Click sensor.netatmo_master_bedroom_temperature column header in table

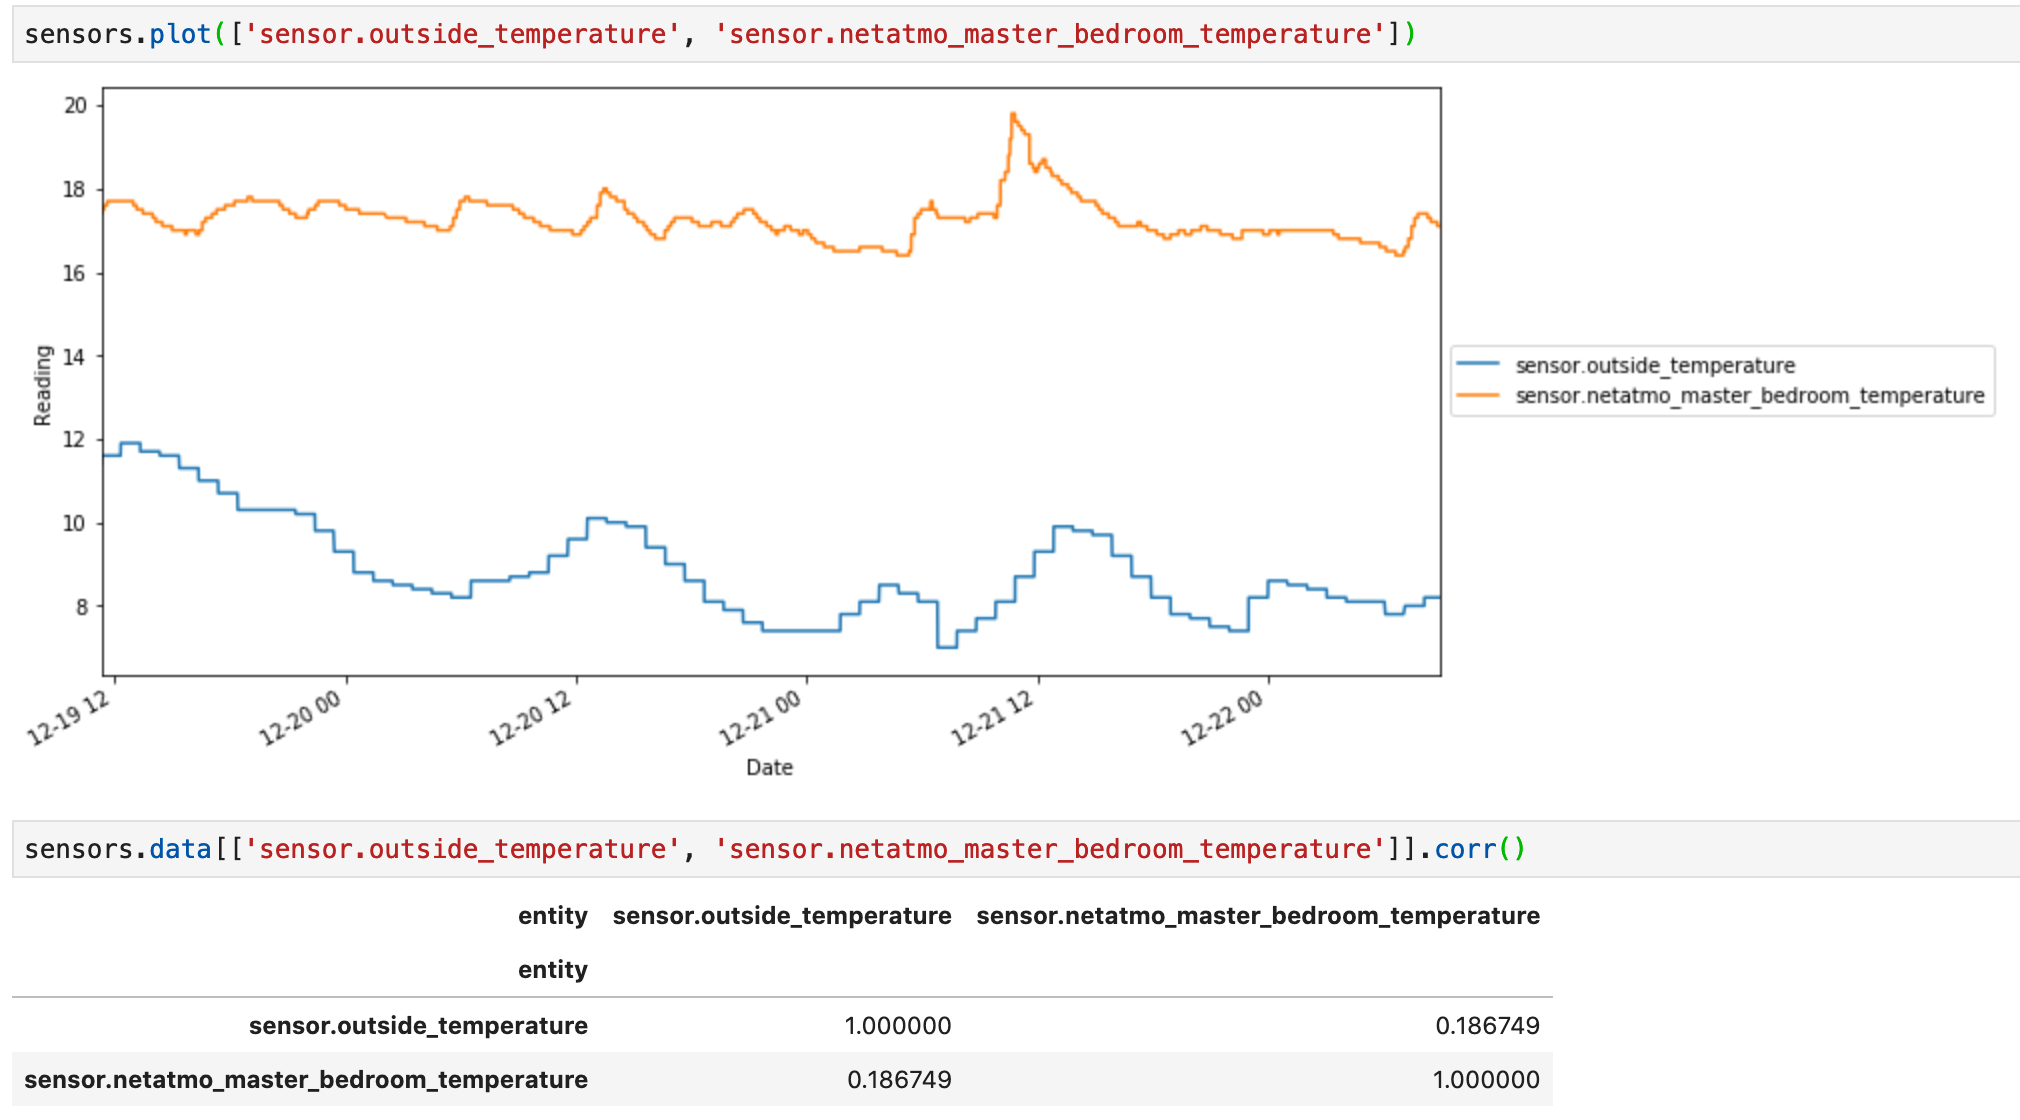(x=1257, y=916)
